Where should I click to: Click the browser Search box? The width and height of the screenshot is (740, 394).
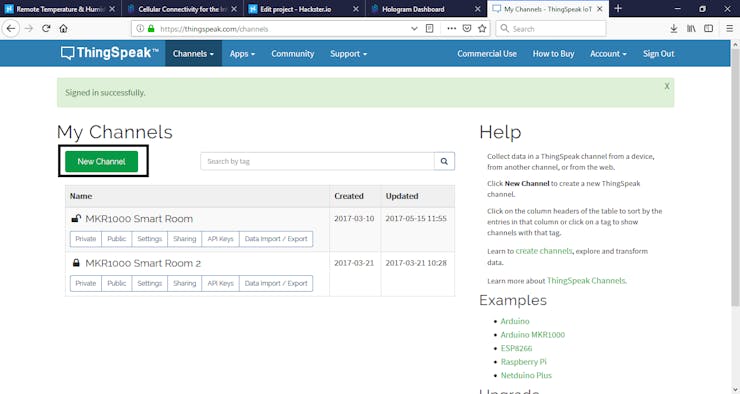[551, 28]
